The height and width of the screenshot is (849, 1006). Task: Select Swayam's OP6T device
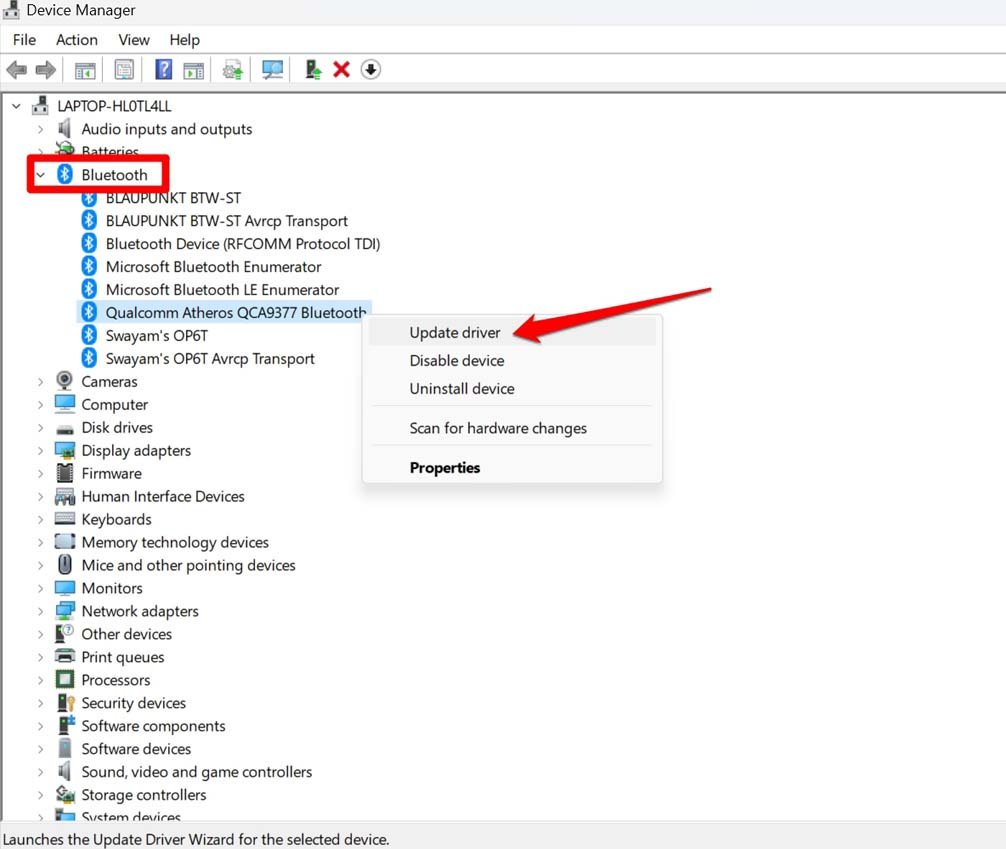pos(157,336)
